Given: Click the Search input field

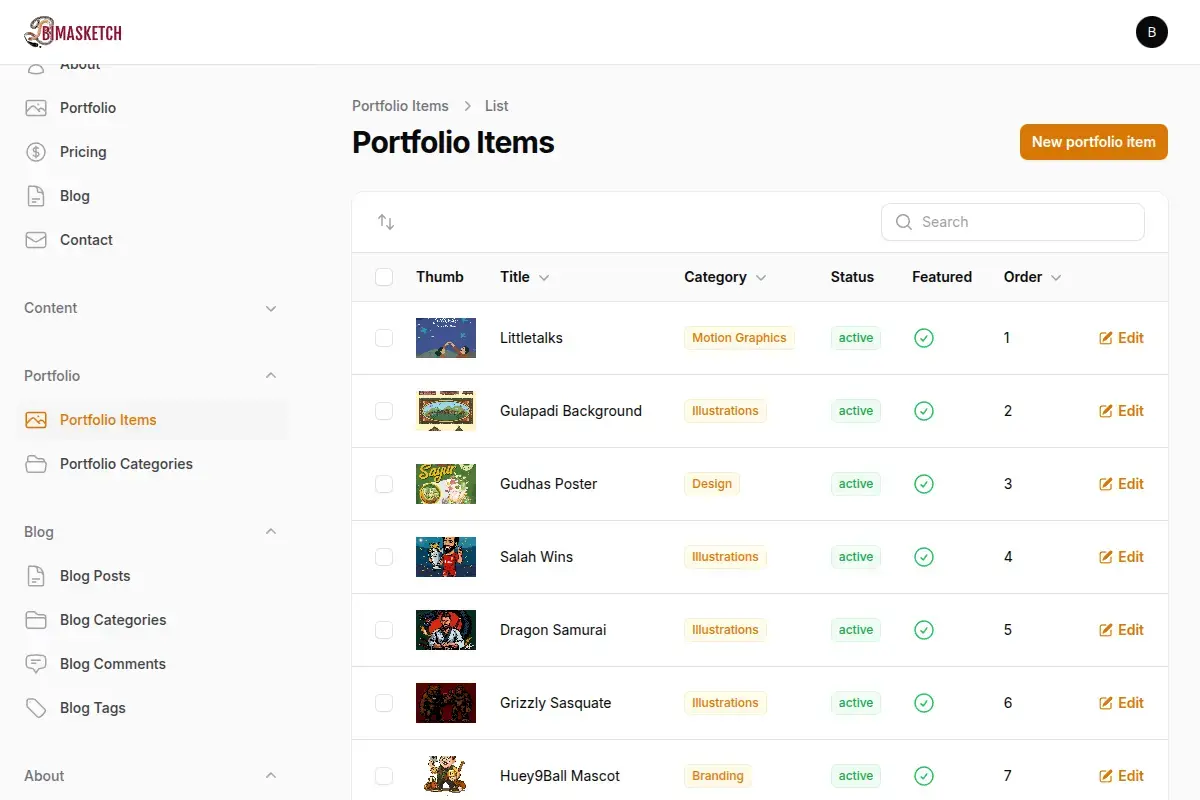Looking at the screenshot, I should 1012,222.
